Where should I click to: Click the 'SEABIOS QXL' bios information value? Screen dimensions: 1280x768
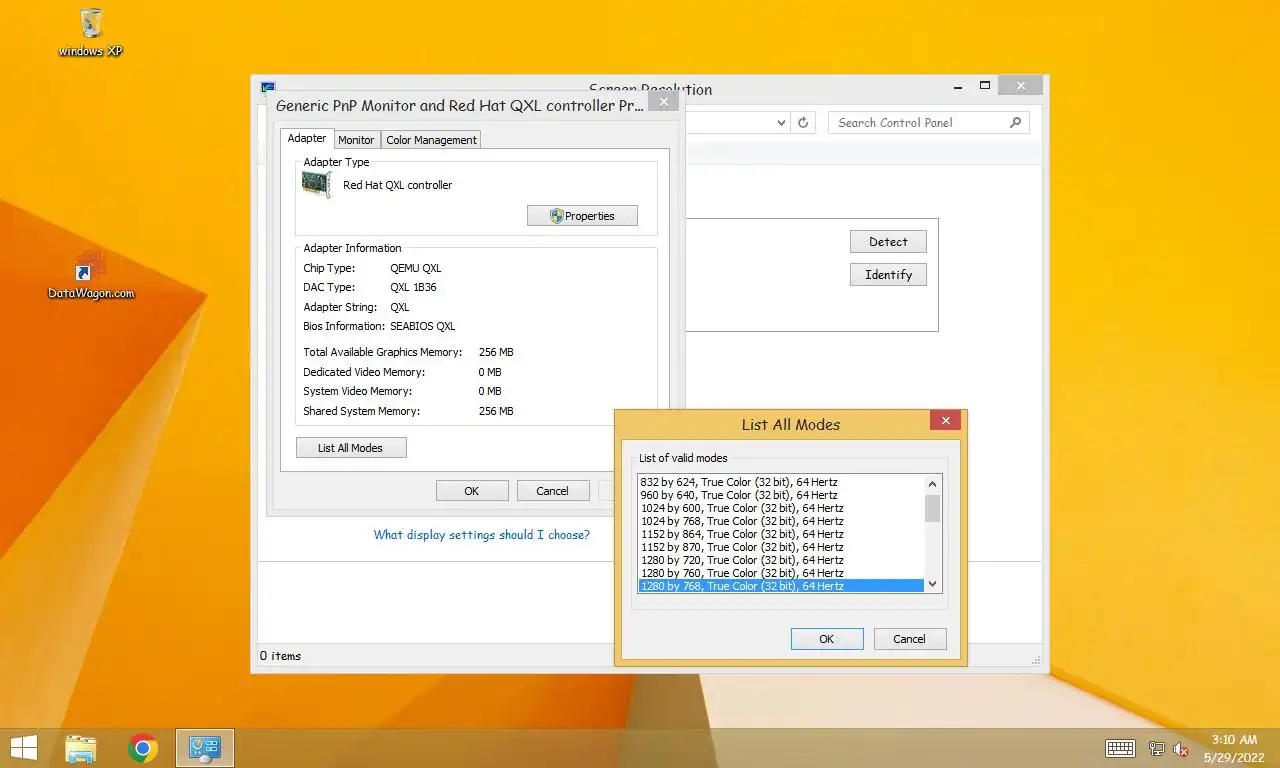pos(423,326)
